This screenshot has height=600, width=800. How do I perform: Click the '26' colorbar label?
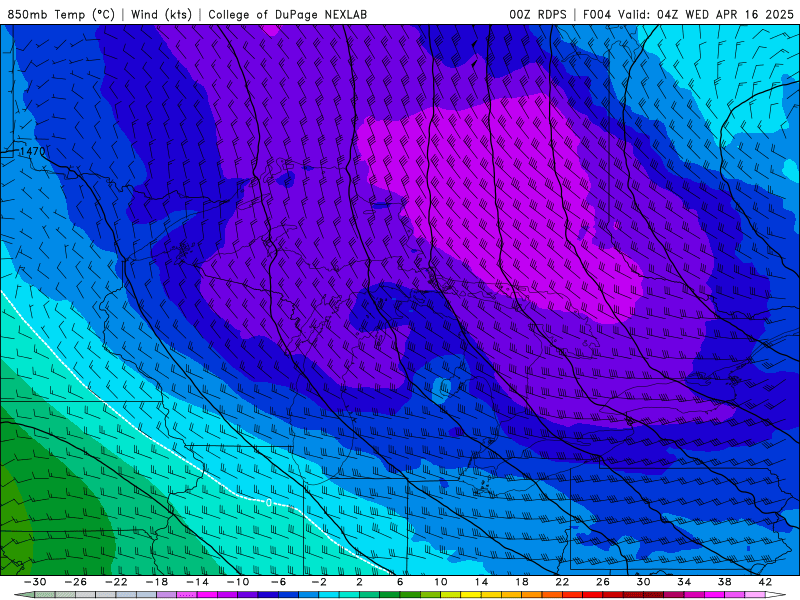click(603, 582)
